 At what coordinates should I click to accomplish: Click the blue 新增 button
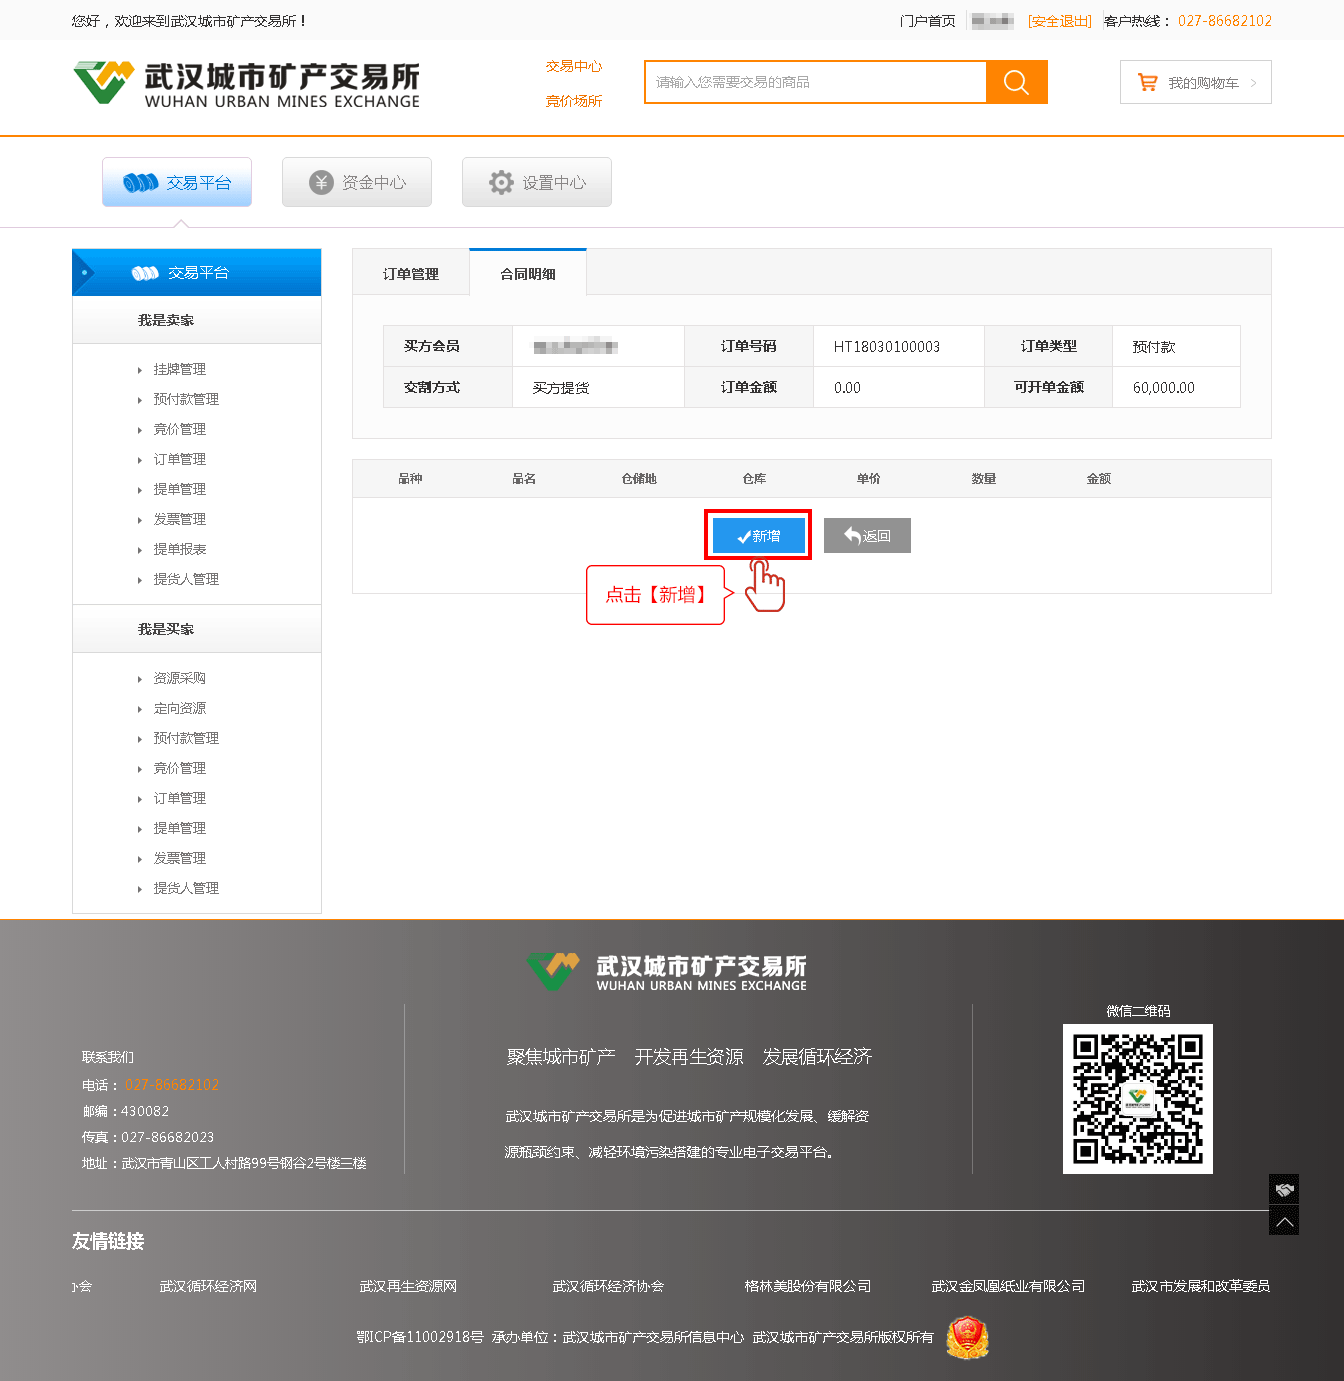[758, 536]
